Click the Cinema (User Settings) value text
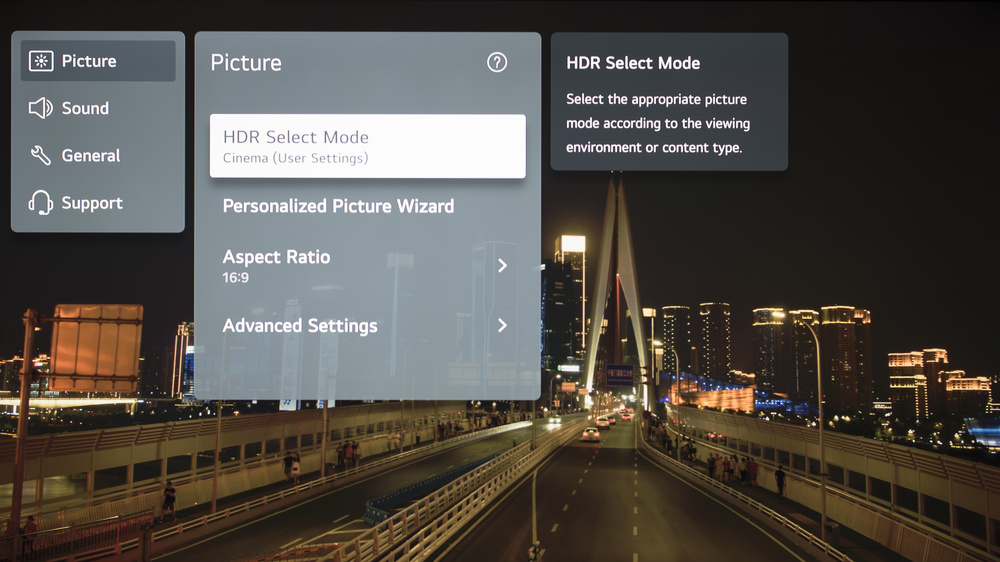 pyautogui.click(x=295, y=158)
